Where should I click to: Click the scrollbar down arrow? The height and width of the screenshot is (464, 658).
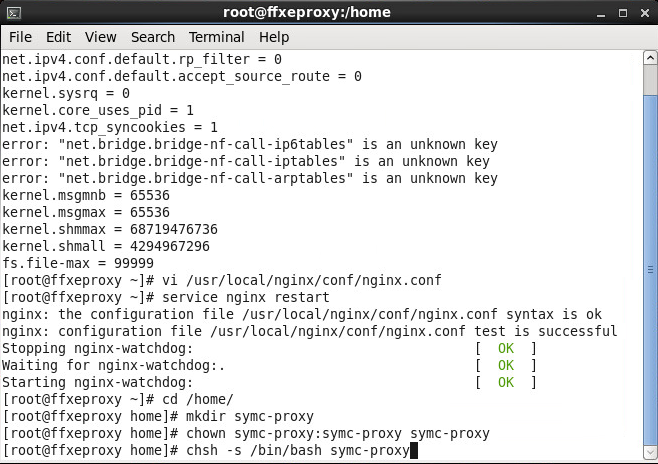tap(648, 454)
